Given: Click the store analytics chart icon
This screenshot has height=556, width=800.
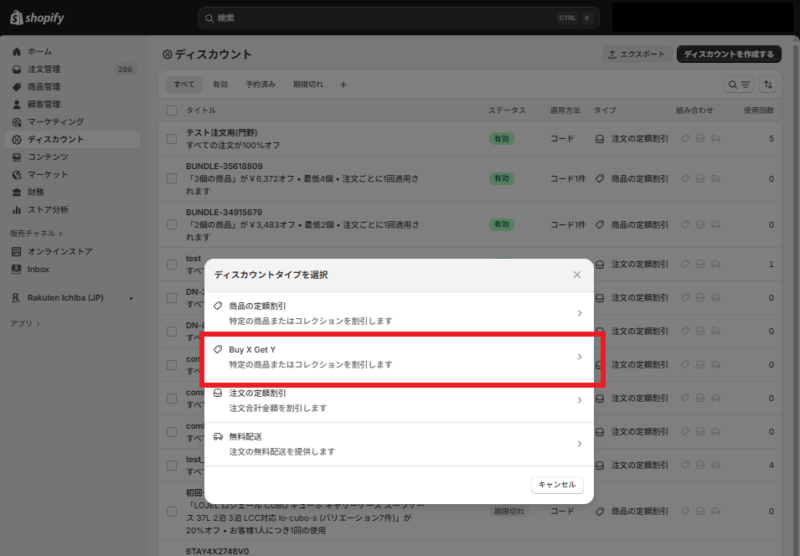Looking at the screenshot, I should click(x=16, y=209).
